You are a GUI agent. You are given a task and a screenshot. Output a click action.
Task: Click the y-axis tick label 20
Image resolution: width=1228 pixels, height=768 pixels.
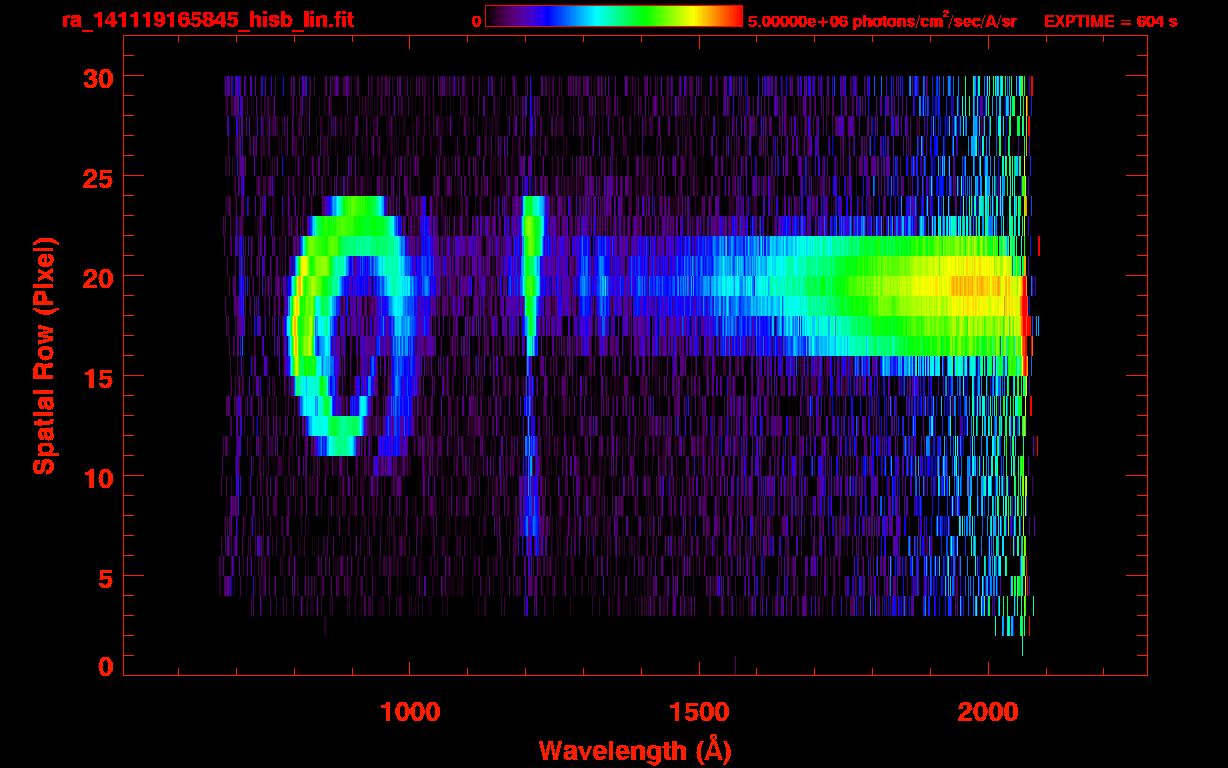point(99,277)
